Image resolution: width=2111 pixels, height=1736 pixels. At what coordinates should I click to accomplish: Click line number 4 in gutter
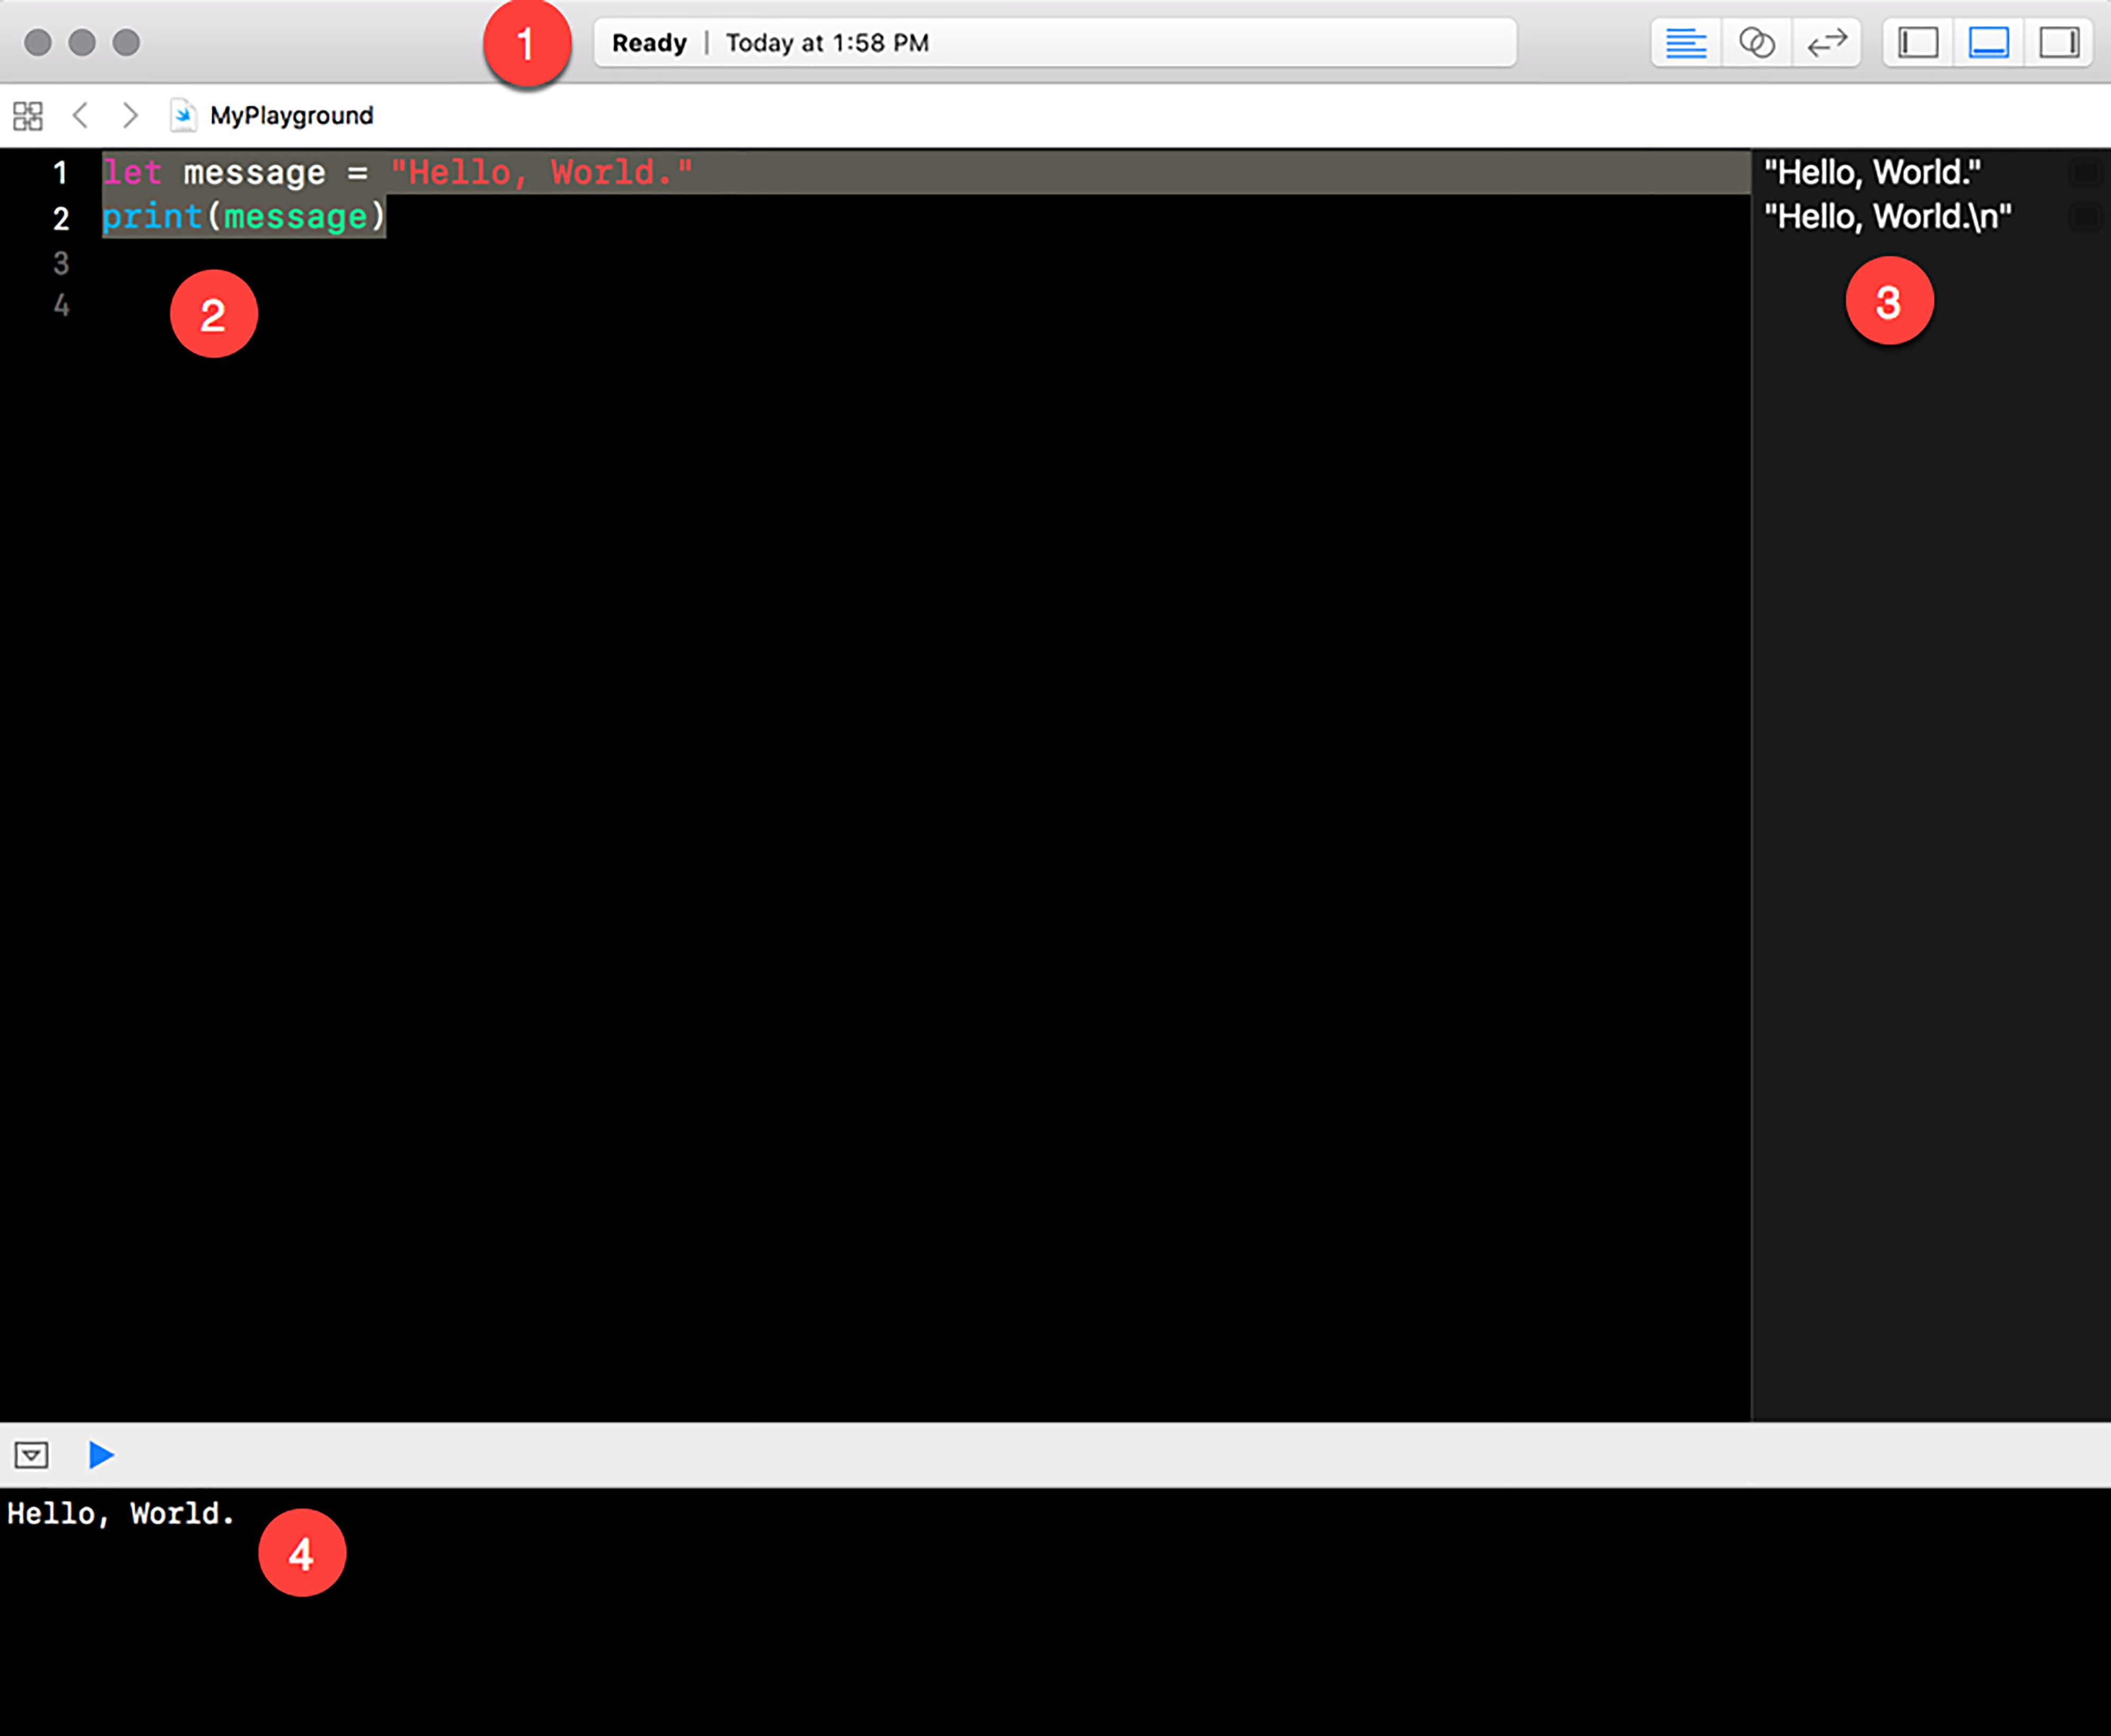coord(61,305)
